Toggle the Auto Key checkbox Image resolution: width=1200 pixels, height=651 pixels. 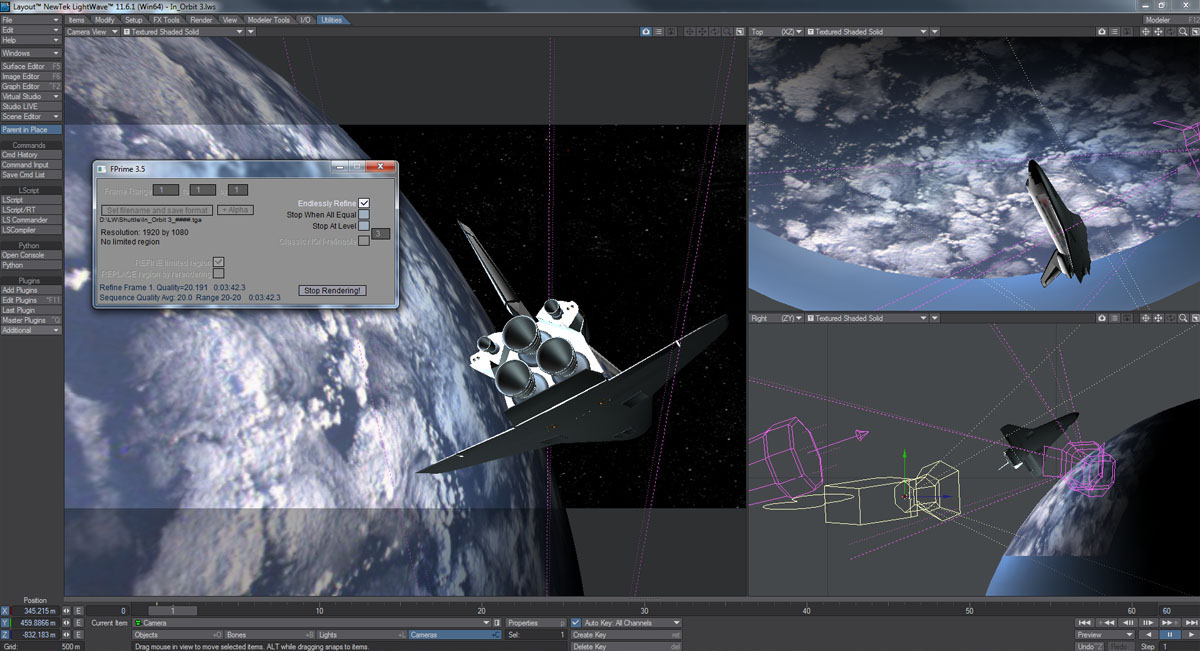pos(575,623)
